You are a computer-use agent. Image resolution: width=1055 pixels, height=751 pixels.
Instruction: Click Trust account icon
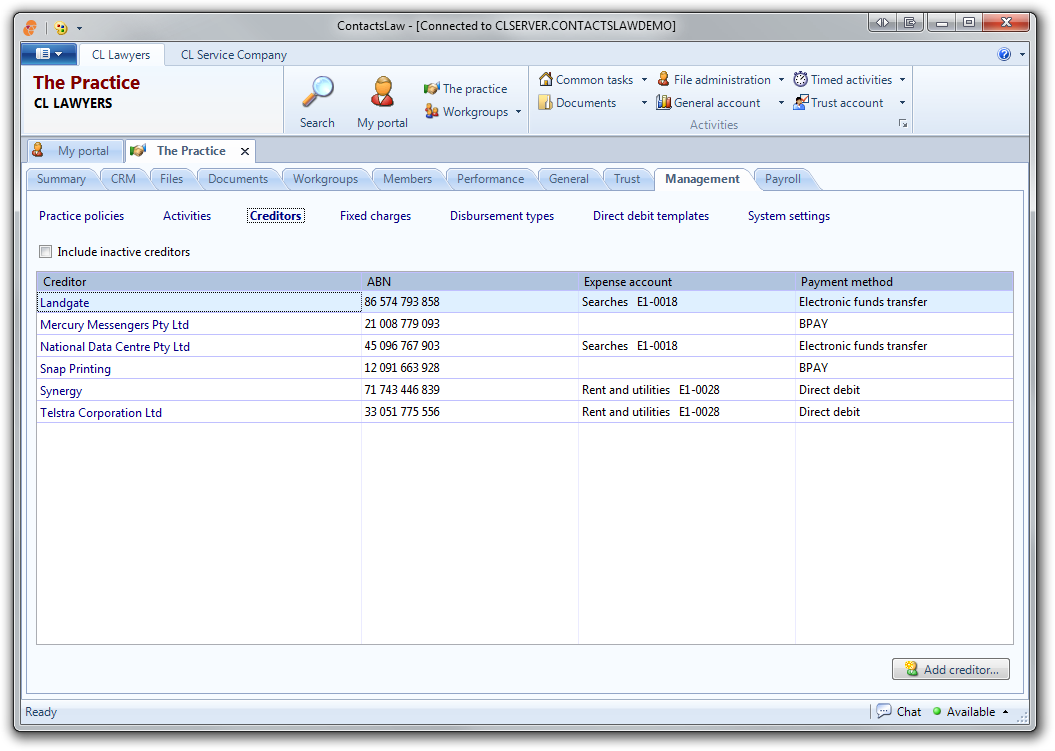(x=800, y=102)
